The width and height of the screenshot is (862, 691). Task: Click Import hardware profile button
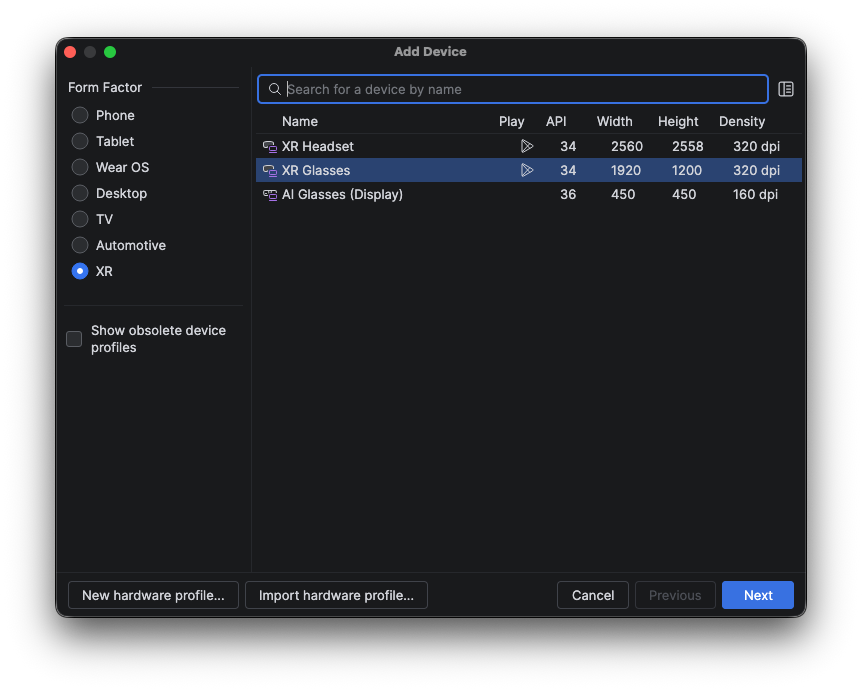336,595
